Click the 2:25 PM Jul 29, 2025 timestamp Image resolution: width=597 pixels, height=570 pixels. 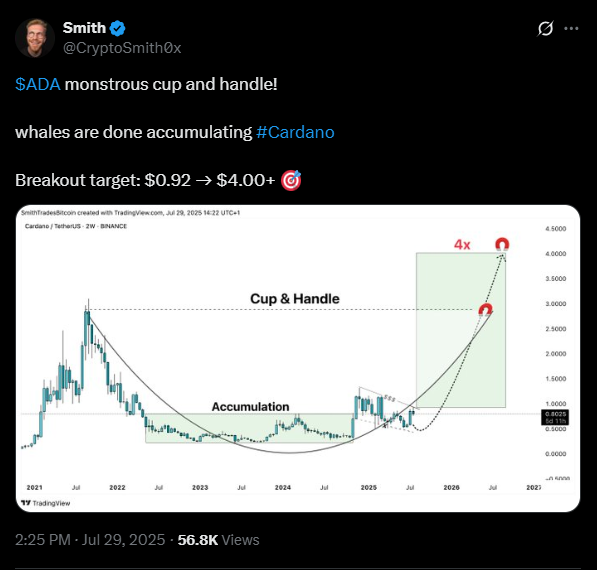[x=90, y=540]
